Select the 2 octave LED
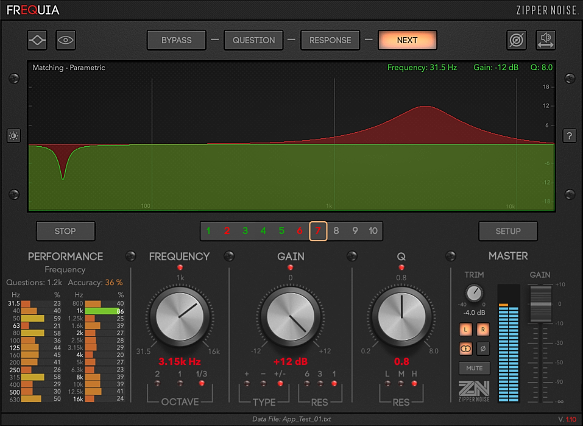 (x=157, y=383)
